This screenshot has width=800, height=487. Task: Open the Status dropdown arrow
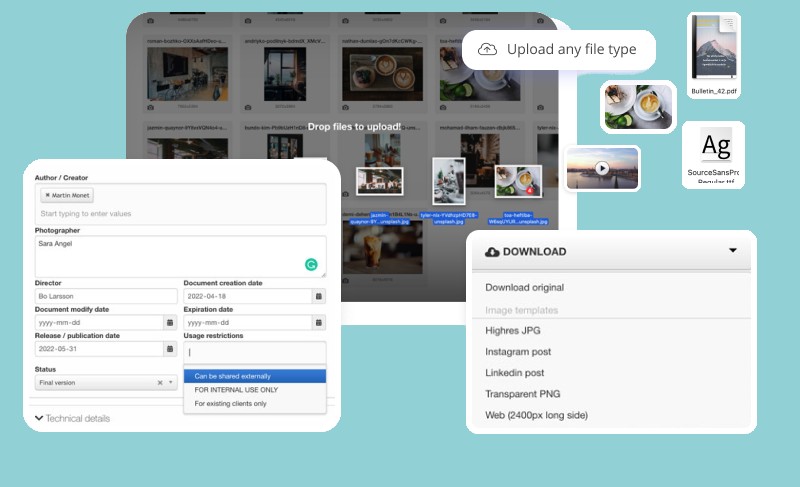pyautogui.click(x=171, y=383)
